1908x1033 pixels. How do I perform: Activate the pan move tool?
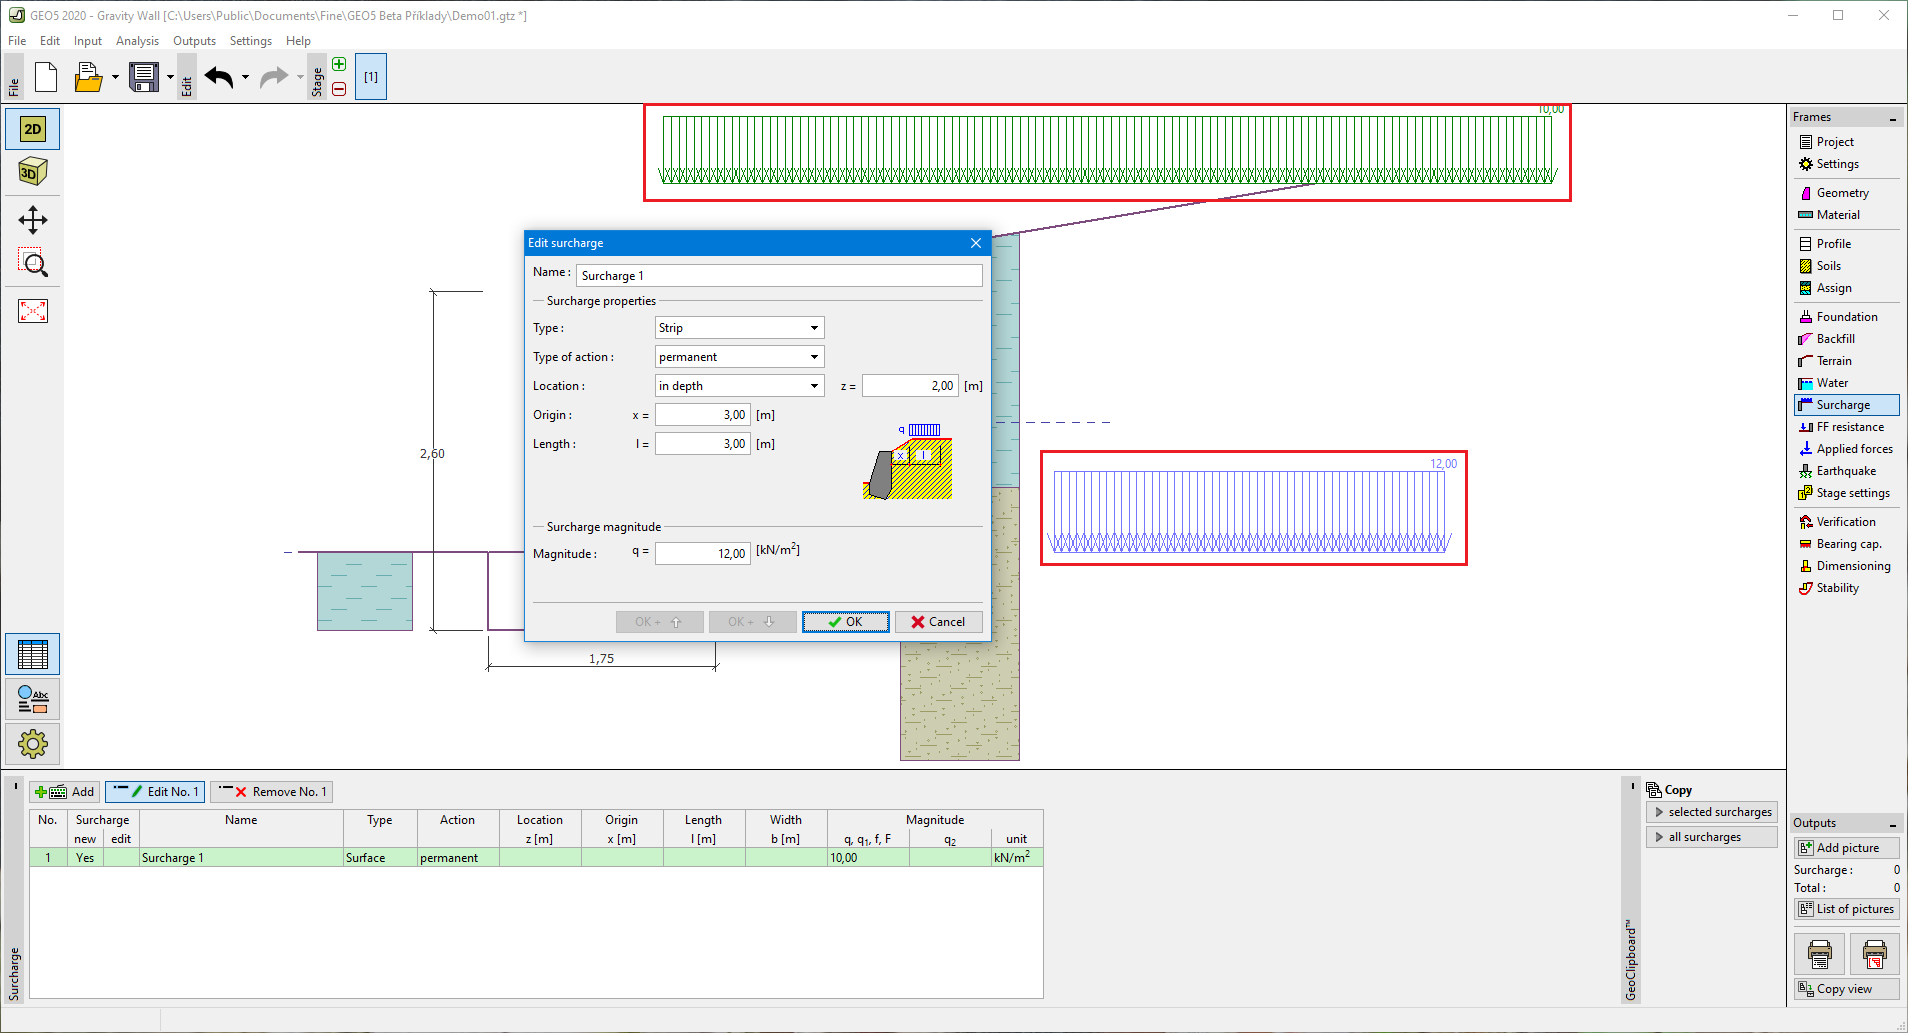(33, 220)
